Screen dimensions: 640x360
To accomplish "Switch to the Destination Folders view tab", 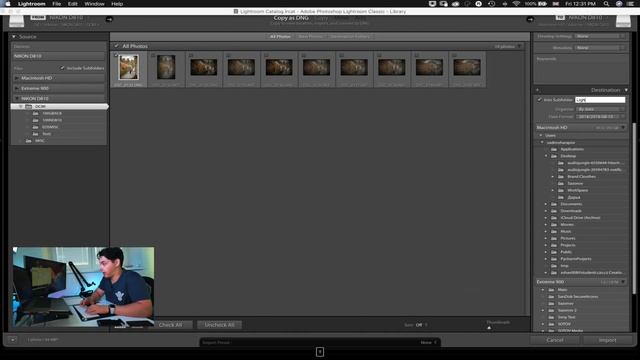I will [350, 36].
